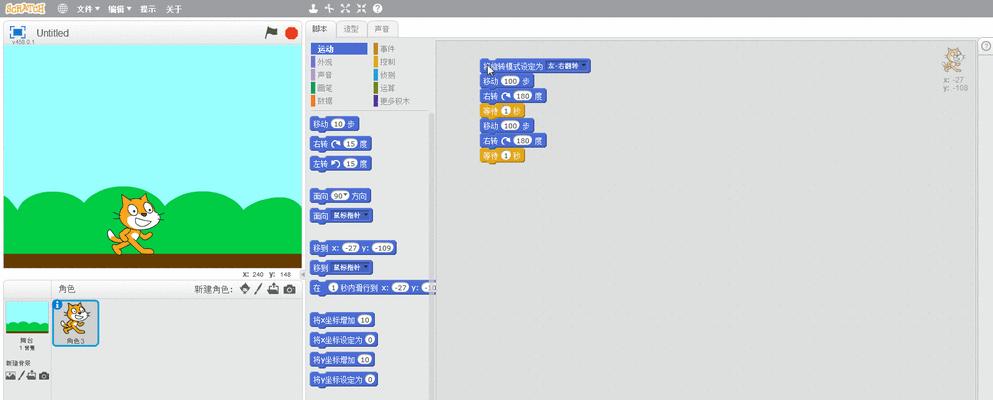Collapse stage with small arrow beside stage
The image size is (993, 400).
pyautogui.click(x=303, y=274)
